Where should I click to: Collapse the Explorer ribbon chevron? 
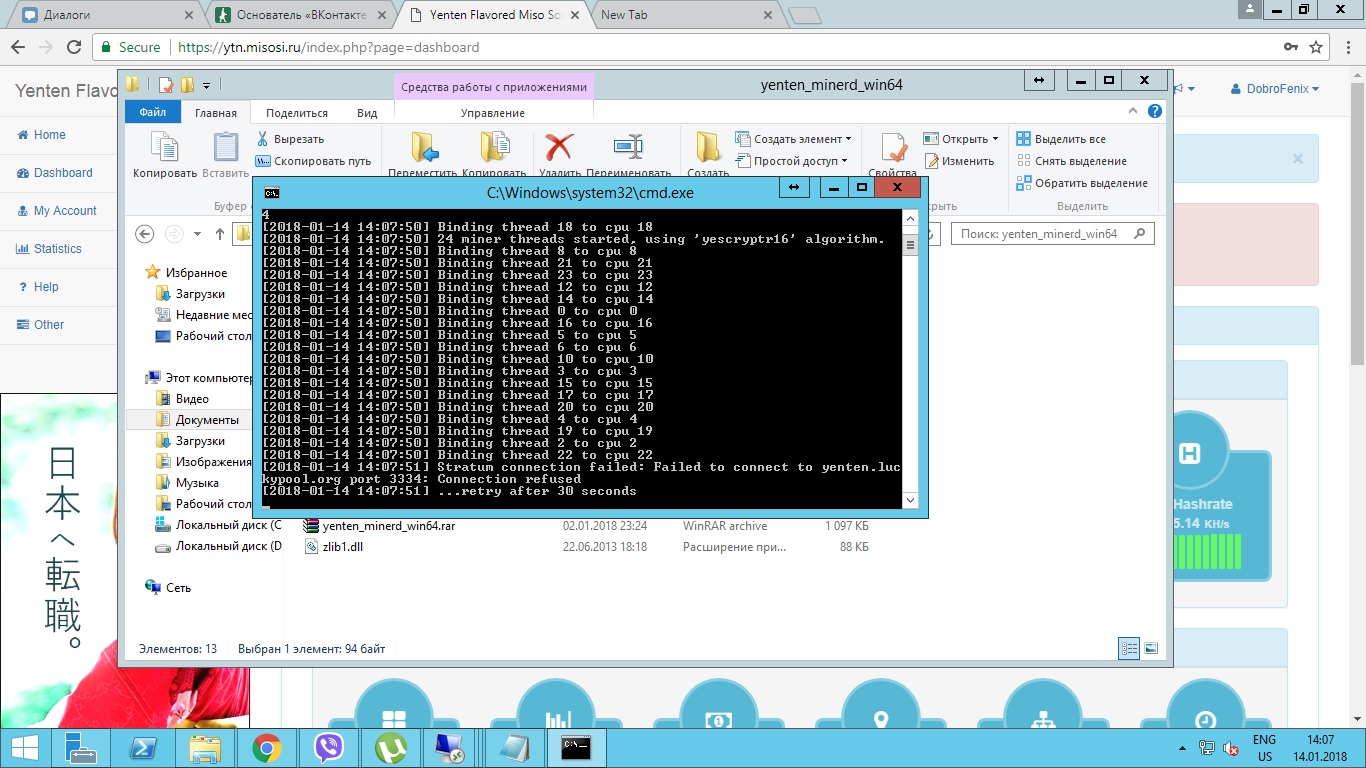[1133, 112]
